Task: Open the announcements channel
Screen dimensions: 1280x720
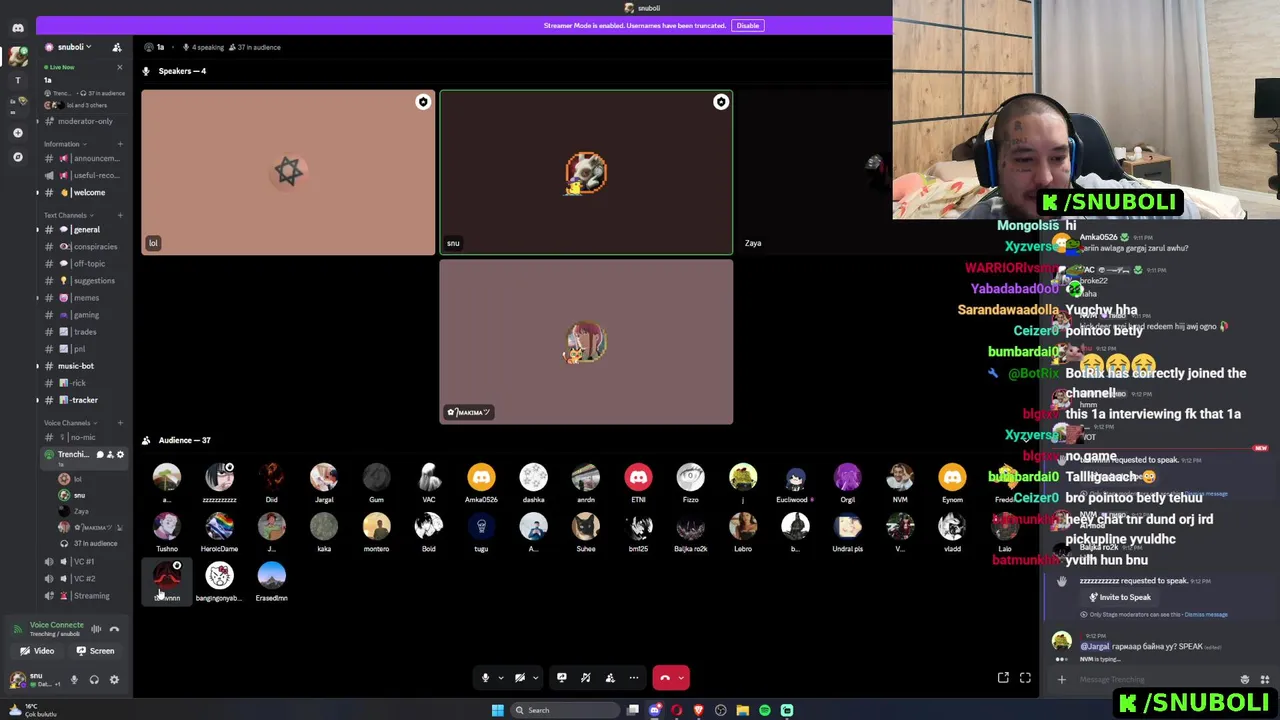Action: 83,158
